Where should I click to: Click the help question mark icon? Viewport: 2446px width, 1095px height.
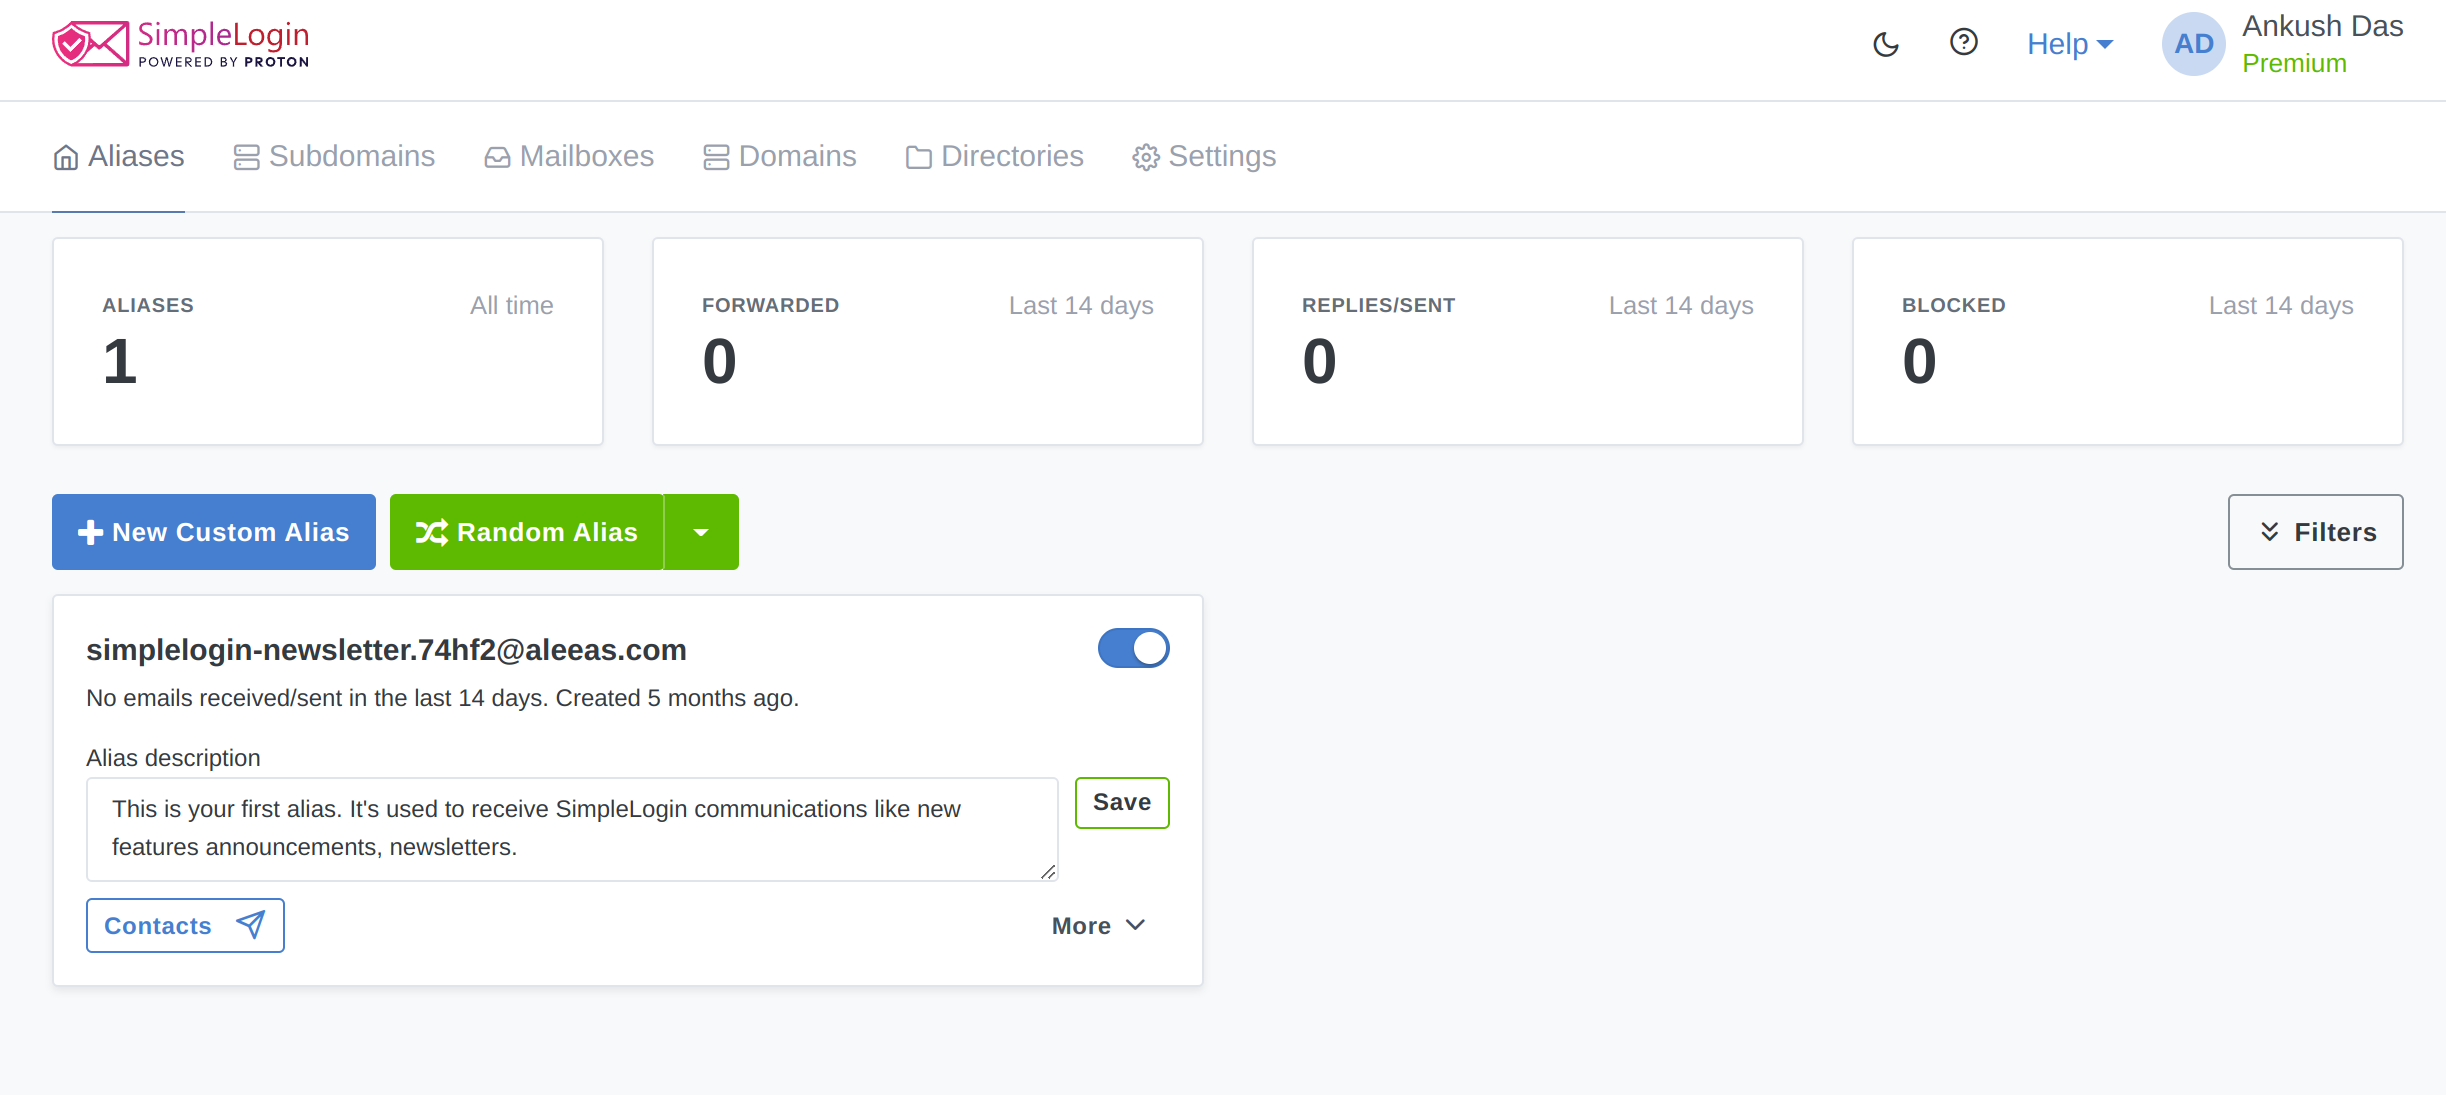(x=1961, y=44)
